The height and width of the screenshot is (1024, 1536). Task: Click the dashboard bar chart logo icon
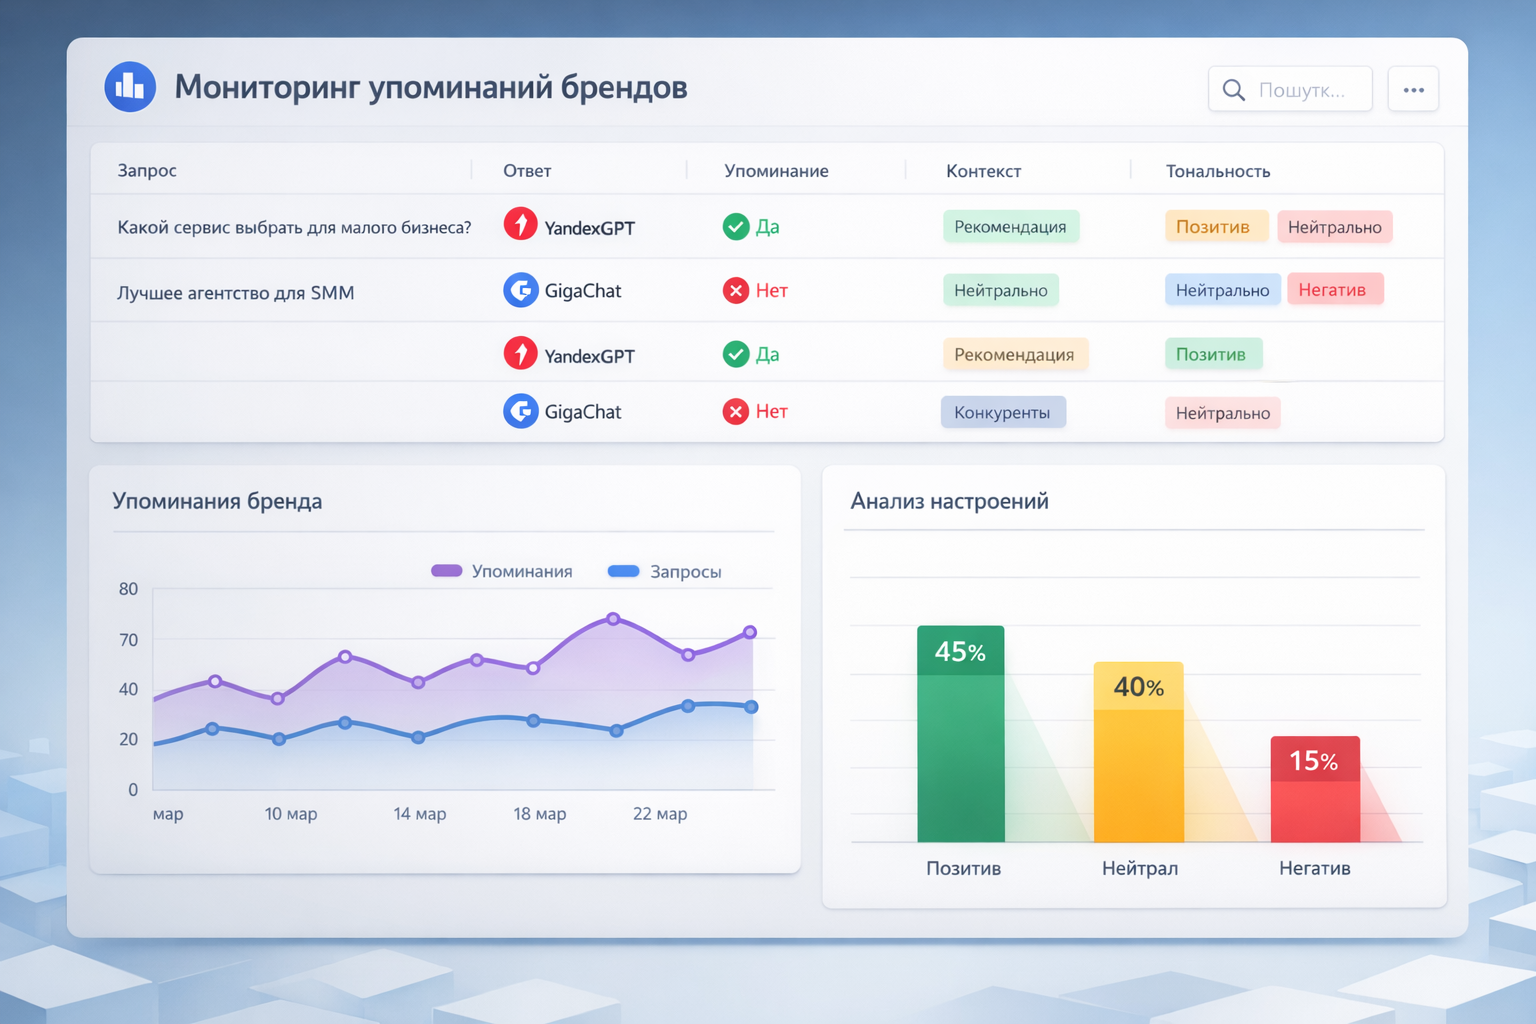click(130, 87)
